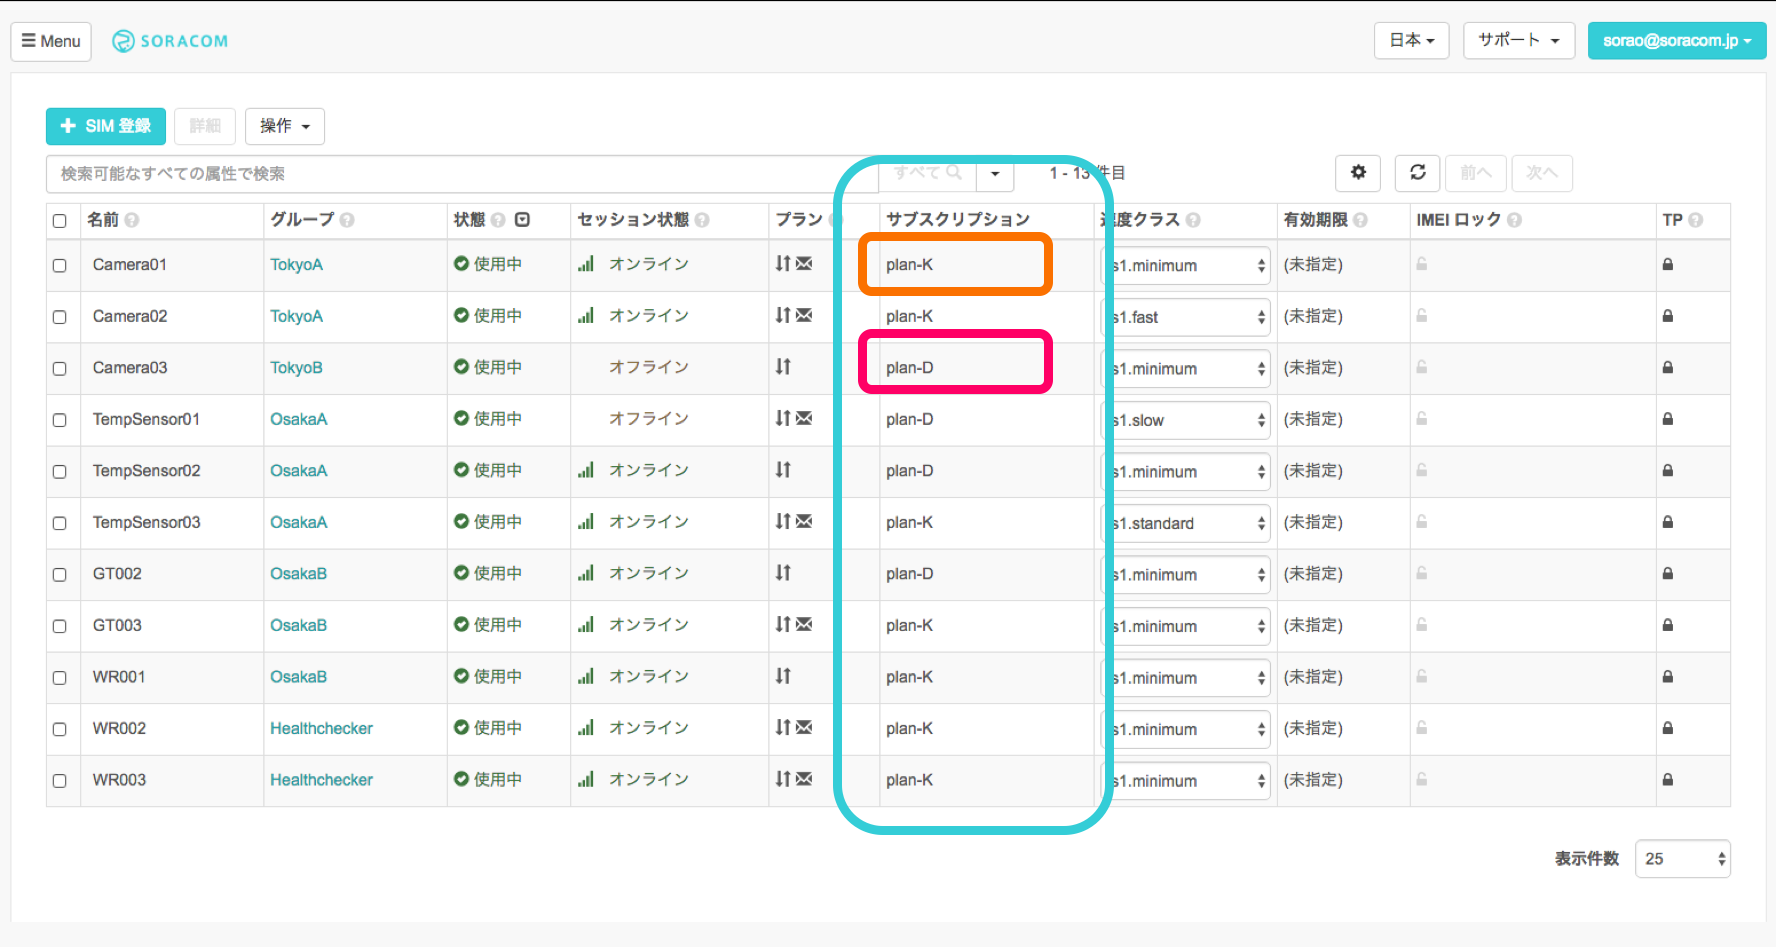Screen dimensions: 1776x947
Task: Open s1.slow speed class dropdown for TempSensor01
Action: (x=1186, y=420)
